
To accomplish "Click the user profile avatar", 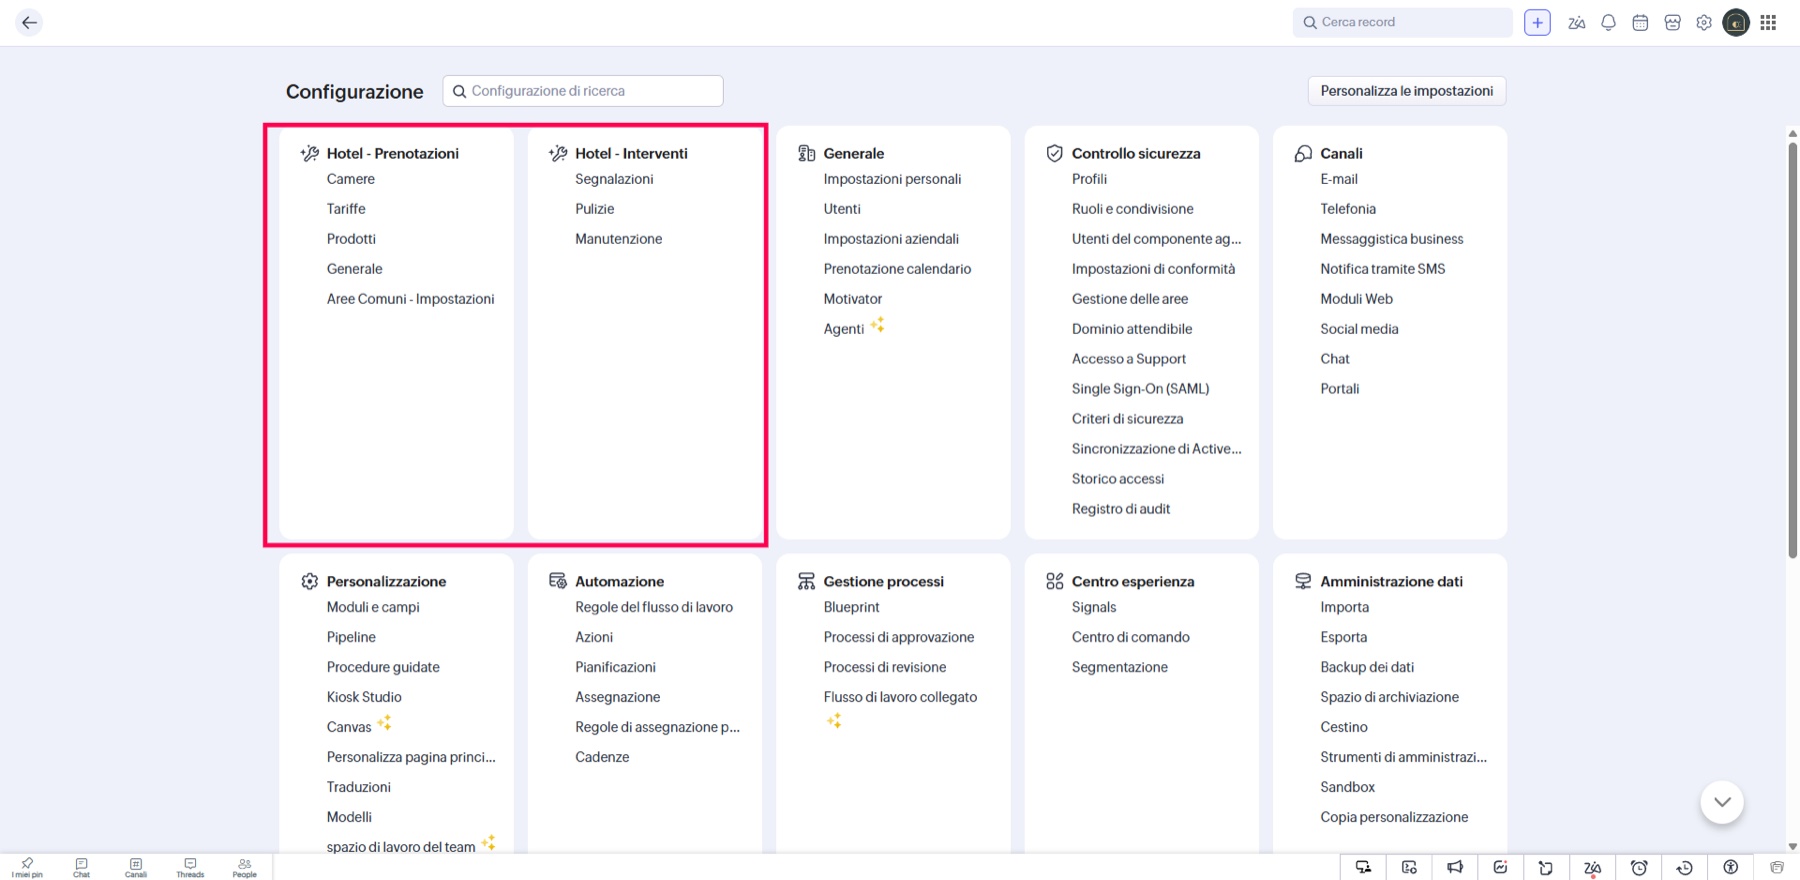I will 1736,23.
